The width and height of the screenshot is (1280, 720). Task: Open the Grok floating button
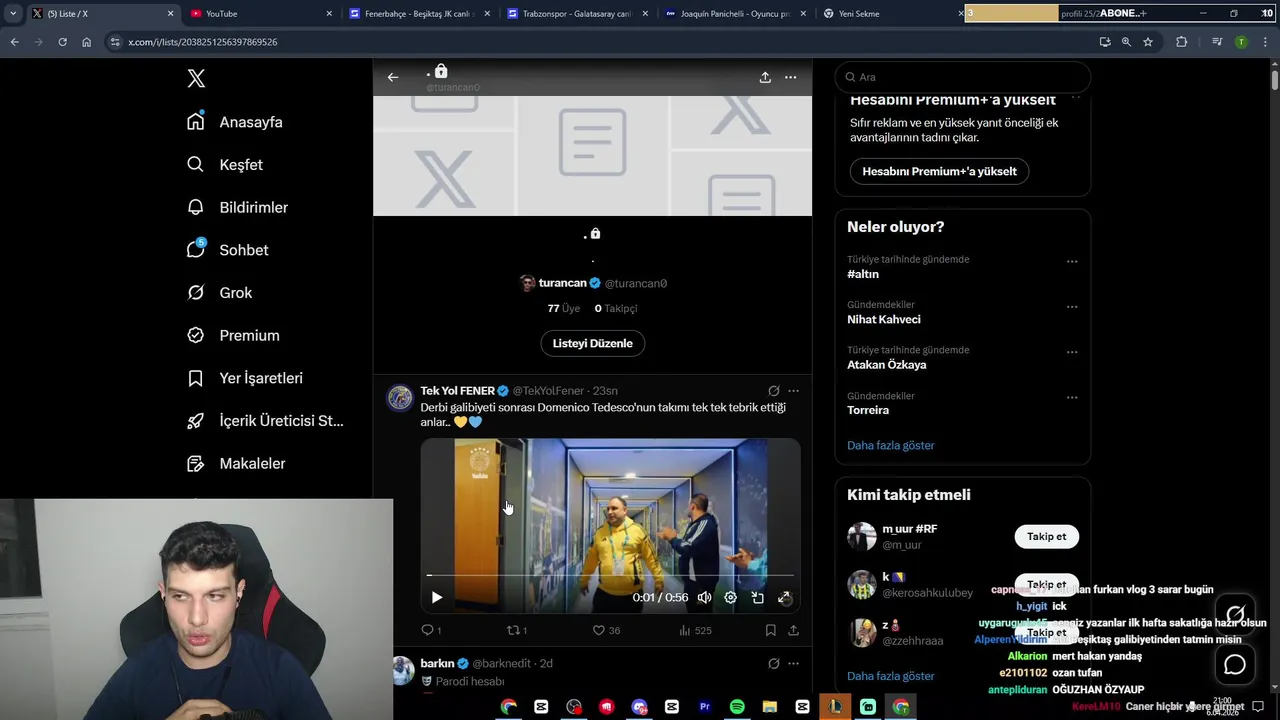click(x=1235, y=614)
